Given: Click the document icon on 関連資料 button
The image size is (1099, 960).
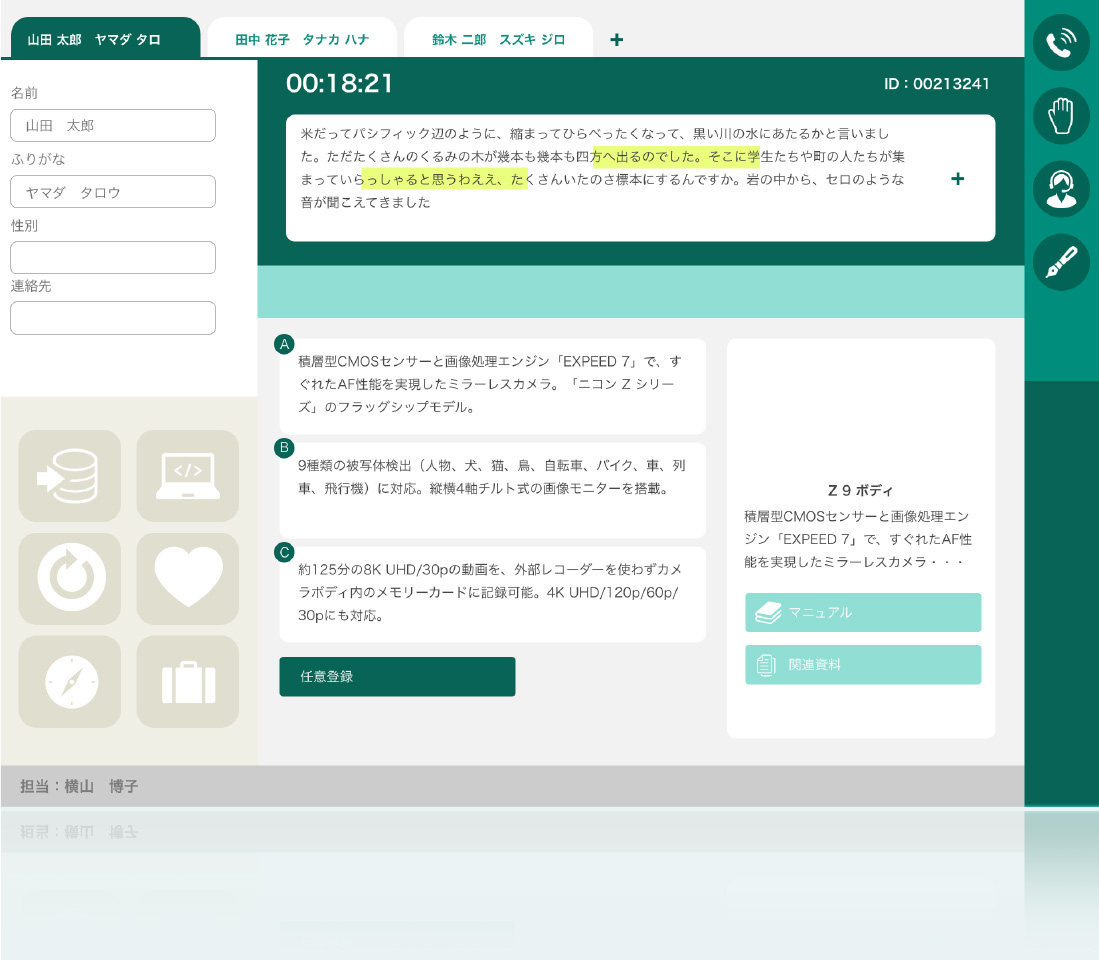Looking at the screenshot, I should click(766, 664).
